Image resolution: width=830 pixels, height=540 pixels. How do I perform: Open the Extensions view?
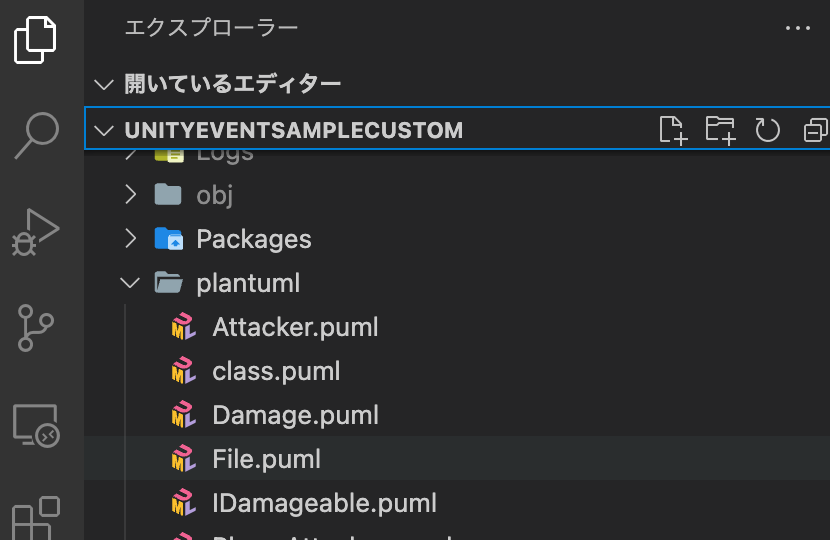click(x=35, y=518)
